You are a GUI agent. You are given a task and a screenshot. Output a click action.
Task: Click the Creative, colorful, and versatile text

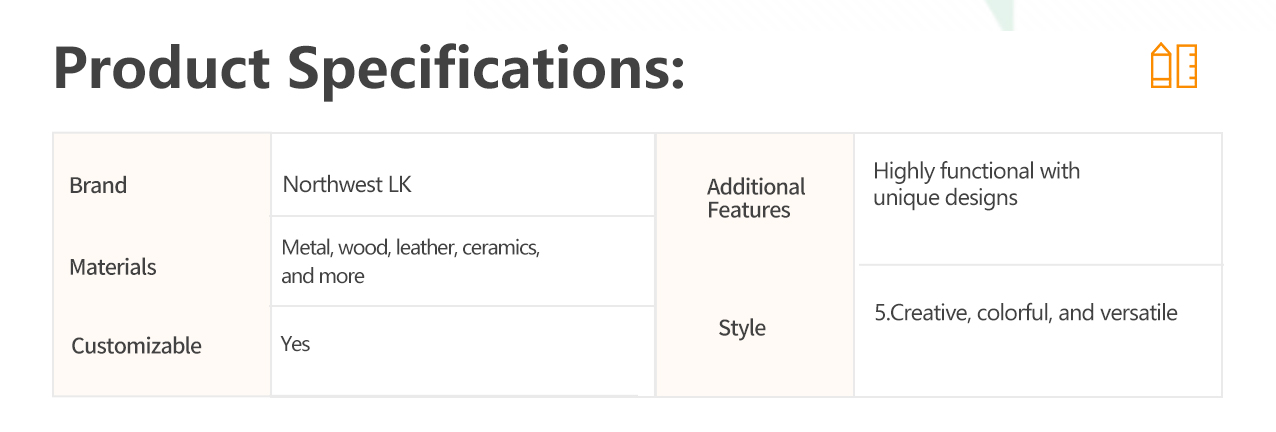(x=1026, y=313)
